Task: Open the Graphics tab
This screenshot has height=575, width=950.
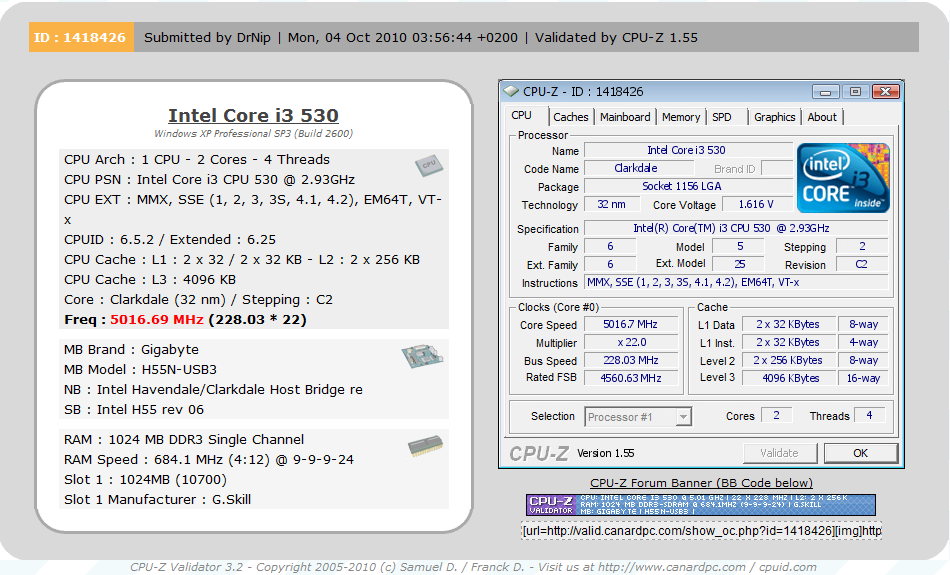Action: click(x=774, y=117)
